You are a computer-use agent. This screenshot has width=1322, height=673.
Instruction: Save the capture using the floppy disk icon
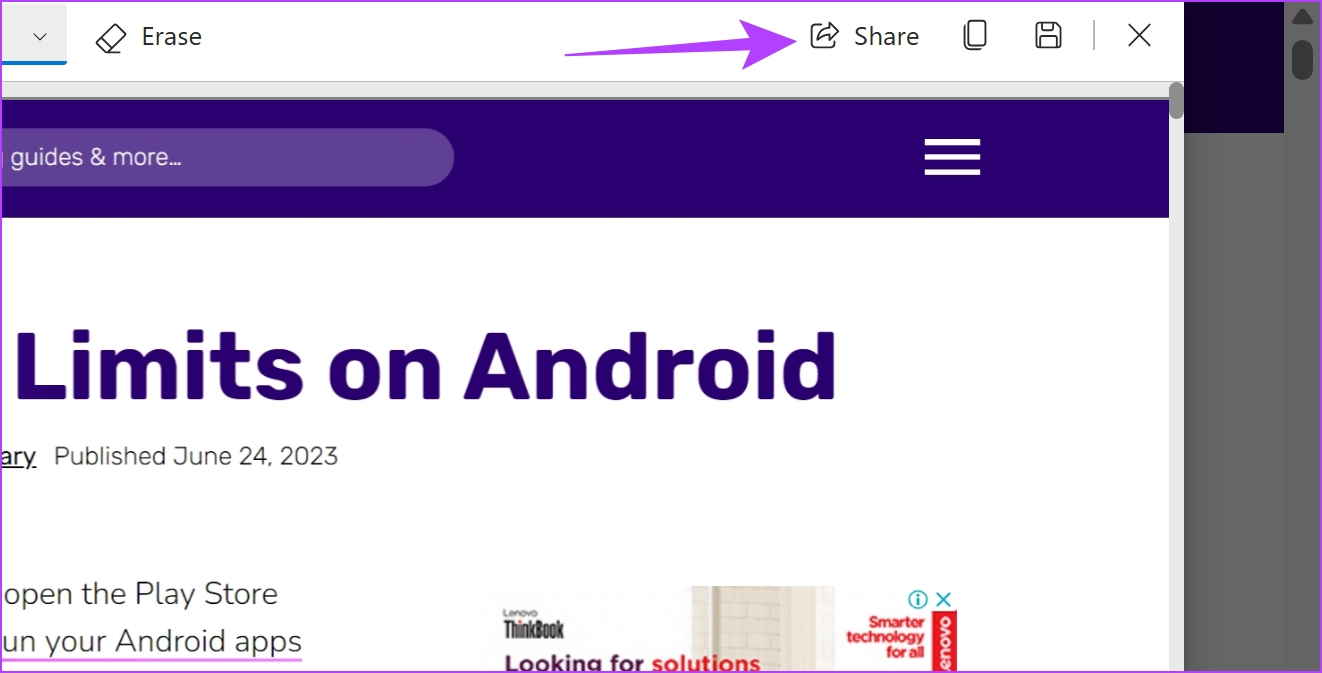coord(1048,37)
